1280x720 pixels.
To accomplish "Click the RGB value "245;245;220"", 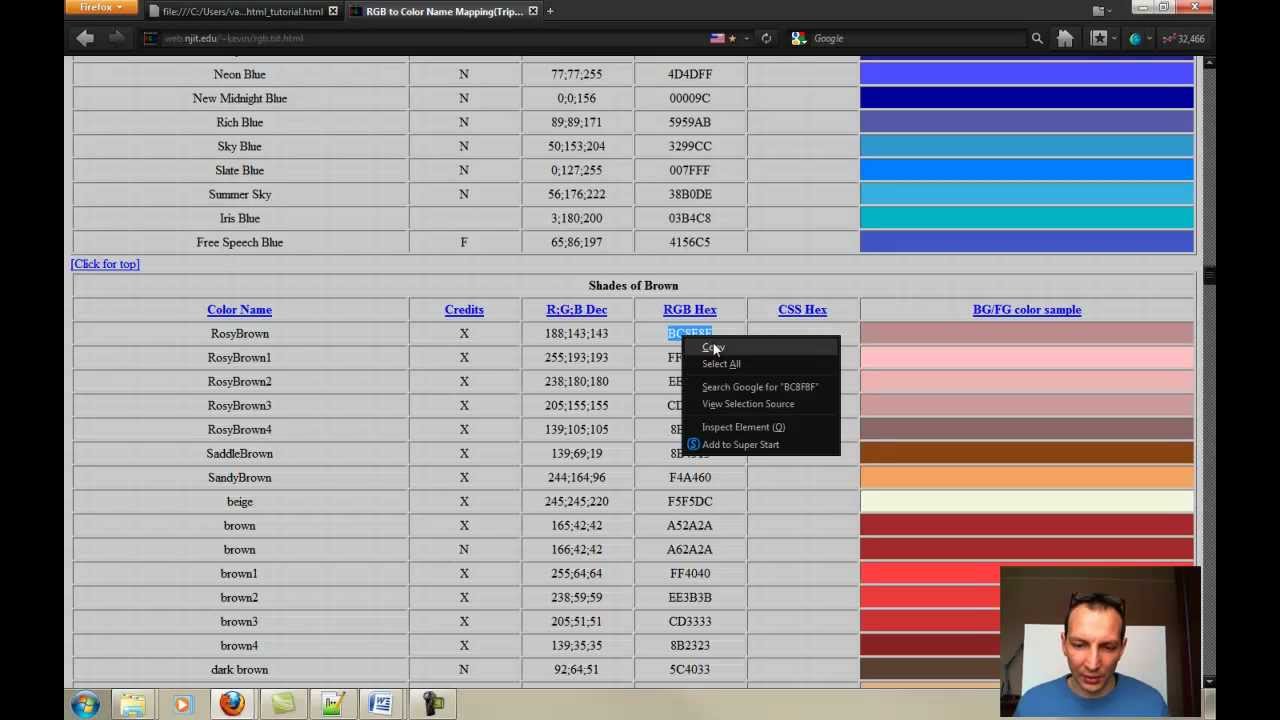I will pos(577,502).
